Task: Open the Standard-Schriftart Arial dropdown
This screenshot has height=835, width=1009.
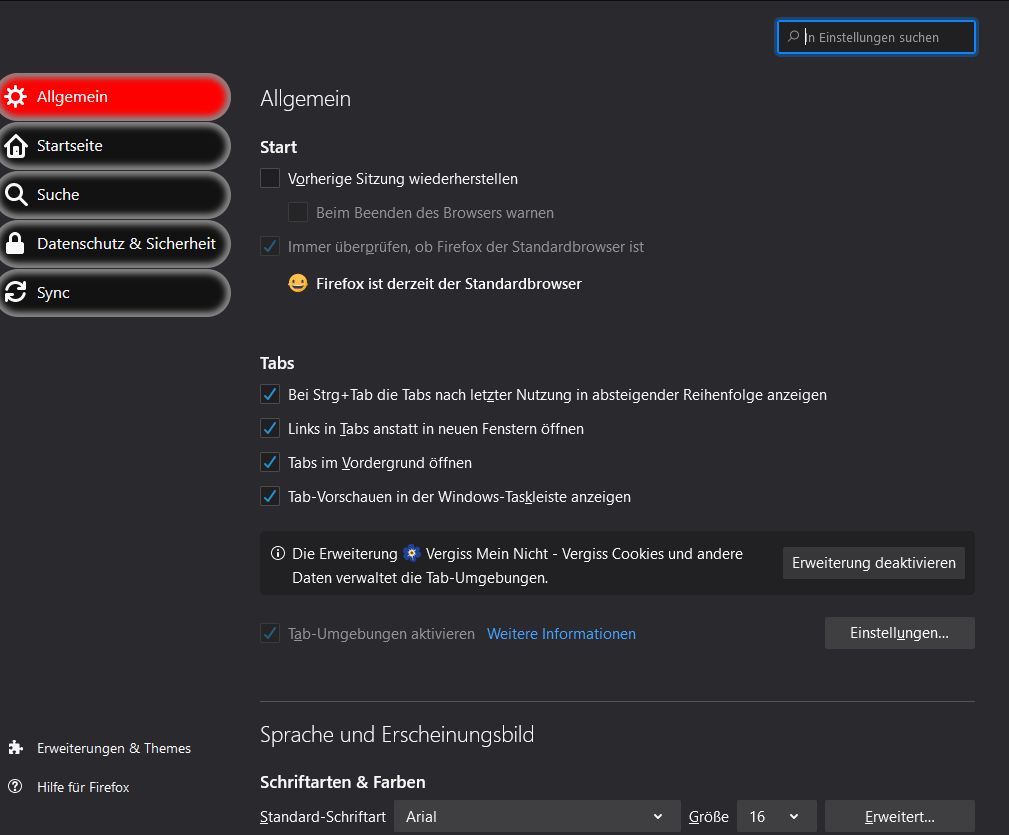Action: 537,816
